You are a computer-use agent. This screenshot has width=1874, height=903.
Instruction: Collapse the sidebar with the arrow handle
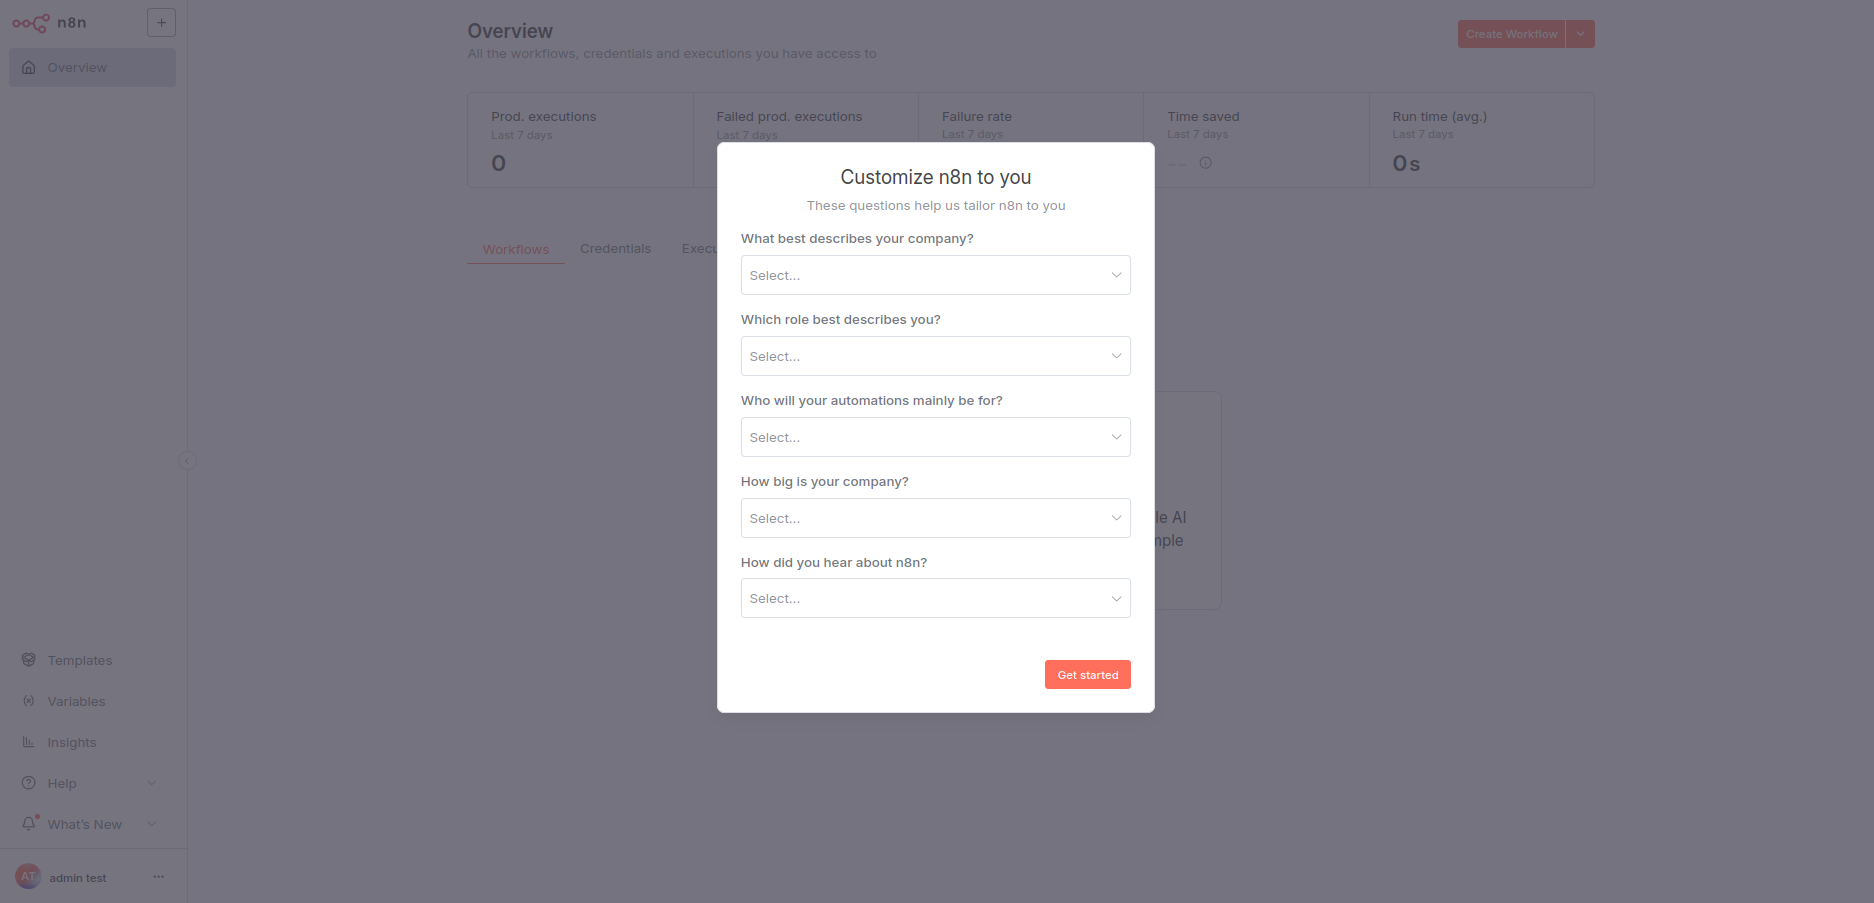click(x=187, y=461)
